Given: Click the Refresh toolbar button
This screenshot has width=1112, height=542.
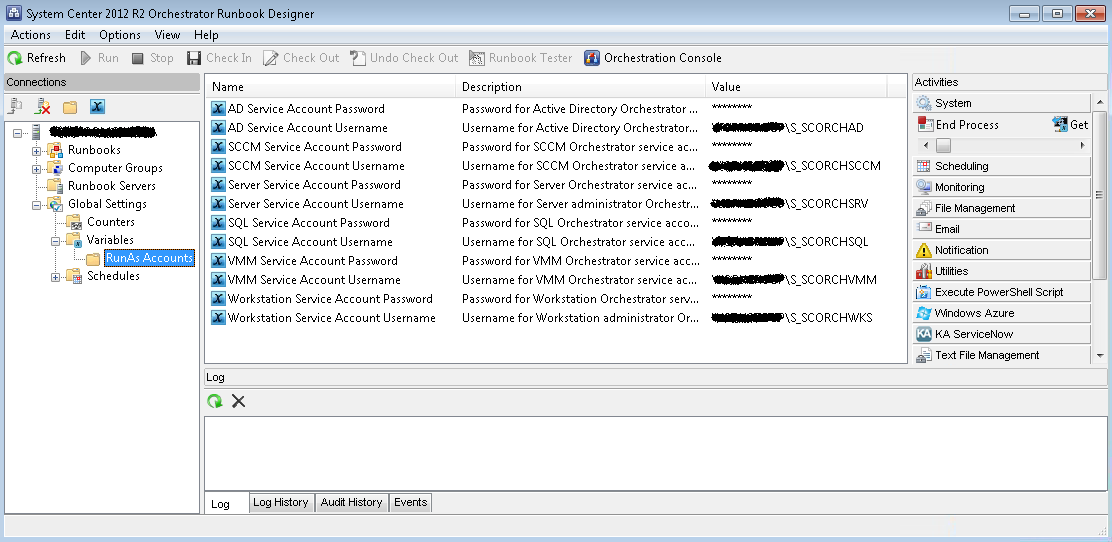Looking at the screenshot, I should [36, 58].
